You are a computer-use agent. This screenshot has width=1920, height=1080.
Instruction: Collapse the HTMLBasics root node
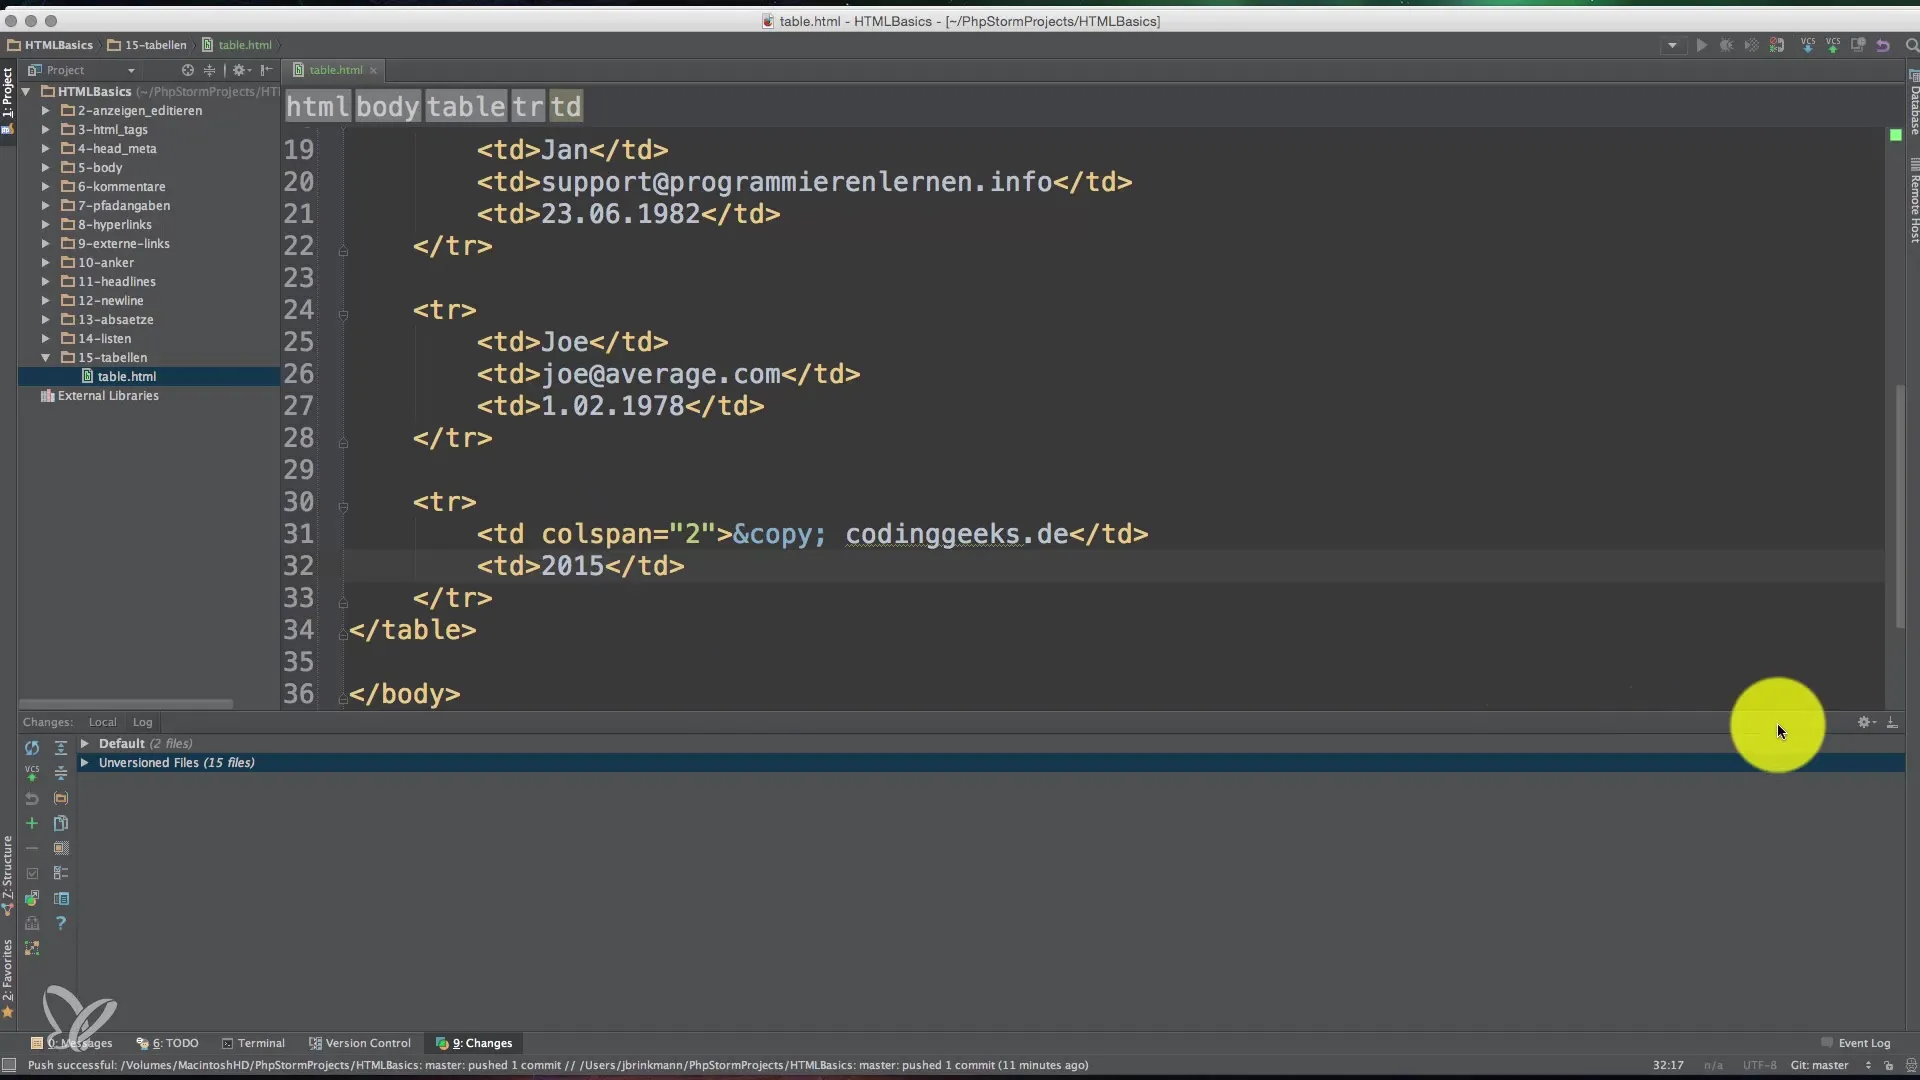[x=26, y=91]
